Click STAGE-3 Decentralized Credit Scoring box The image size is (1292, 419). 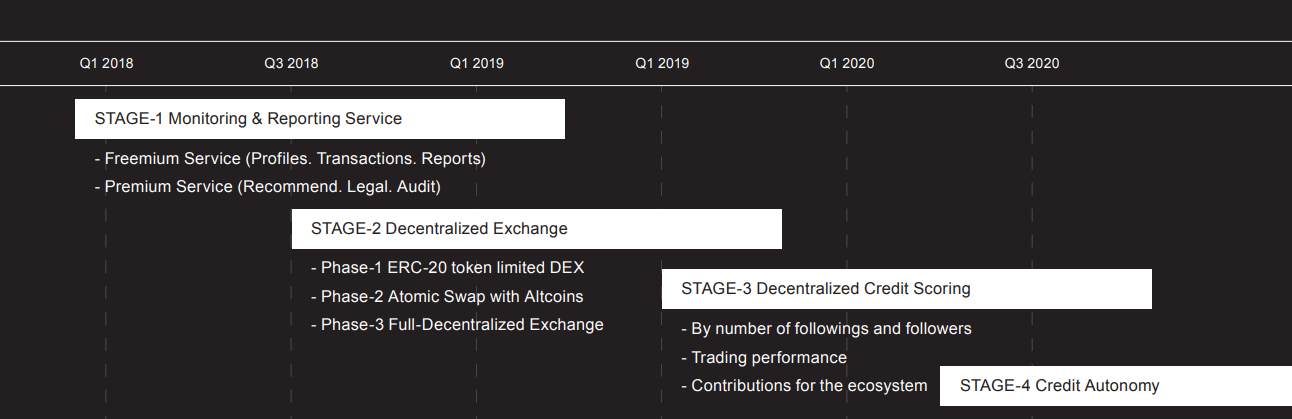pos(907,289)
